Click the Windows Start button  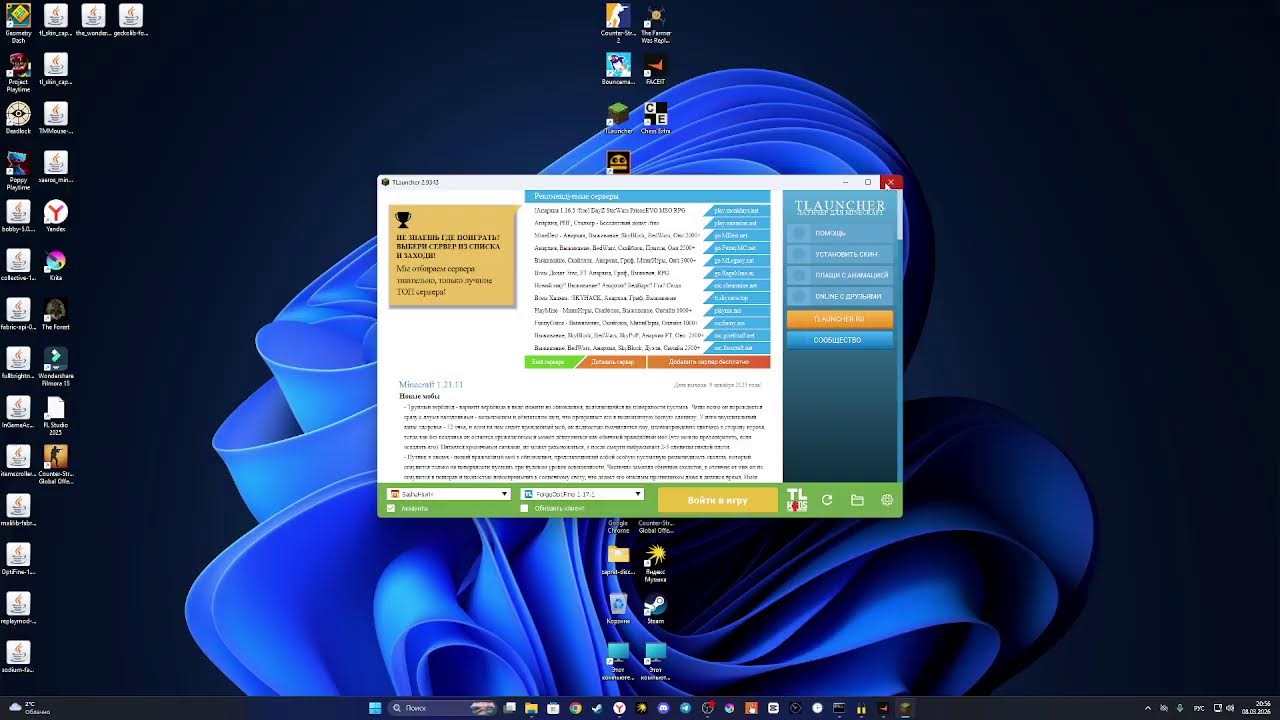375,708
